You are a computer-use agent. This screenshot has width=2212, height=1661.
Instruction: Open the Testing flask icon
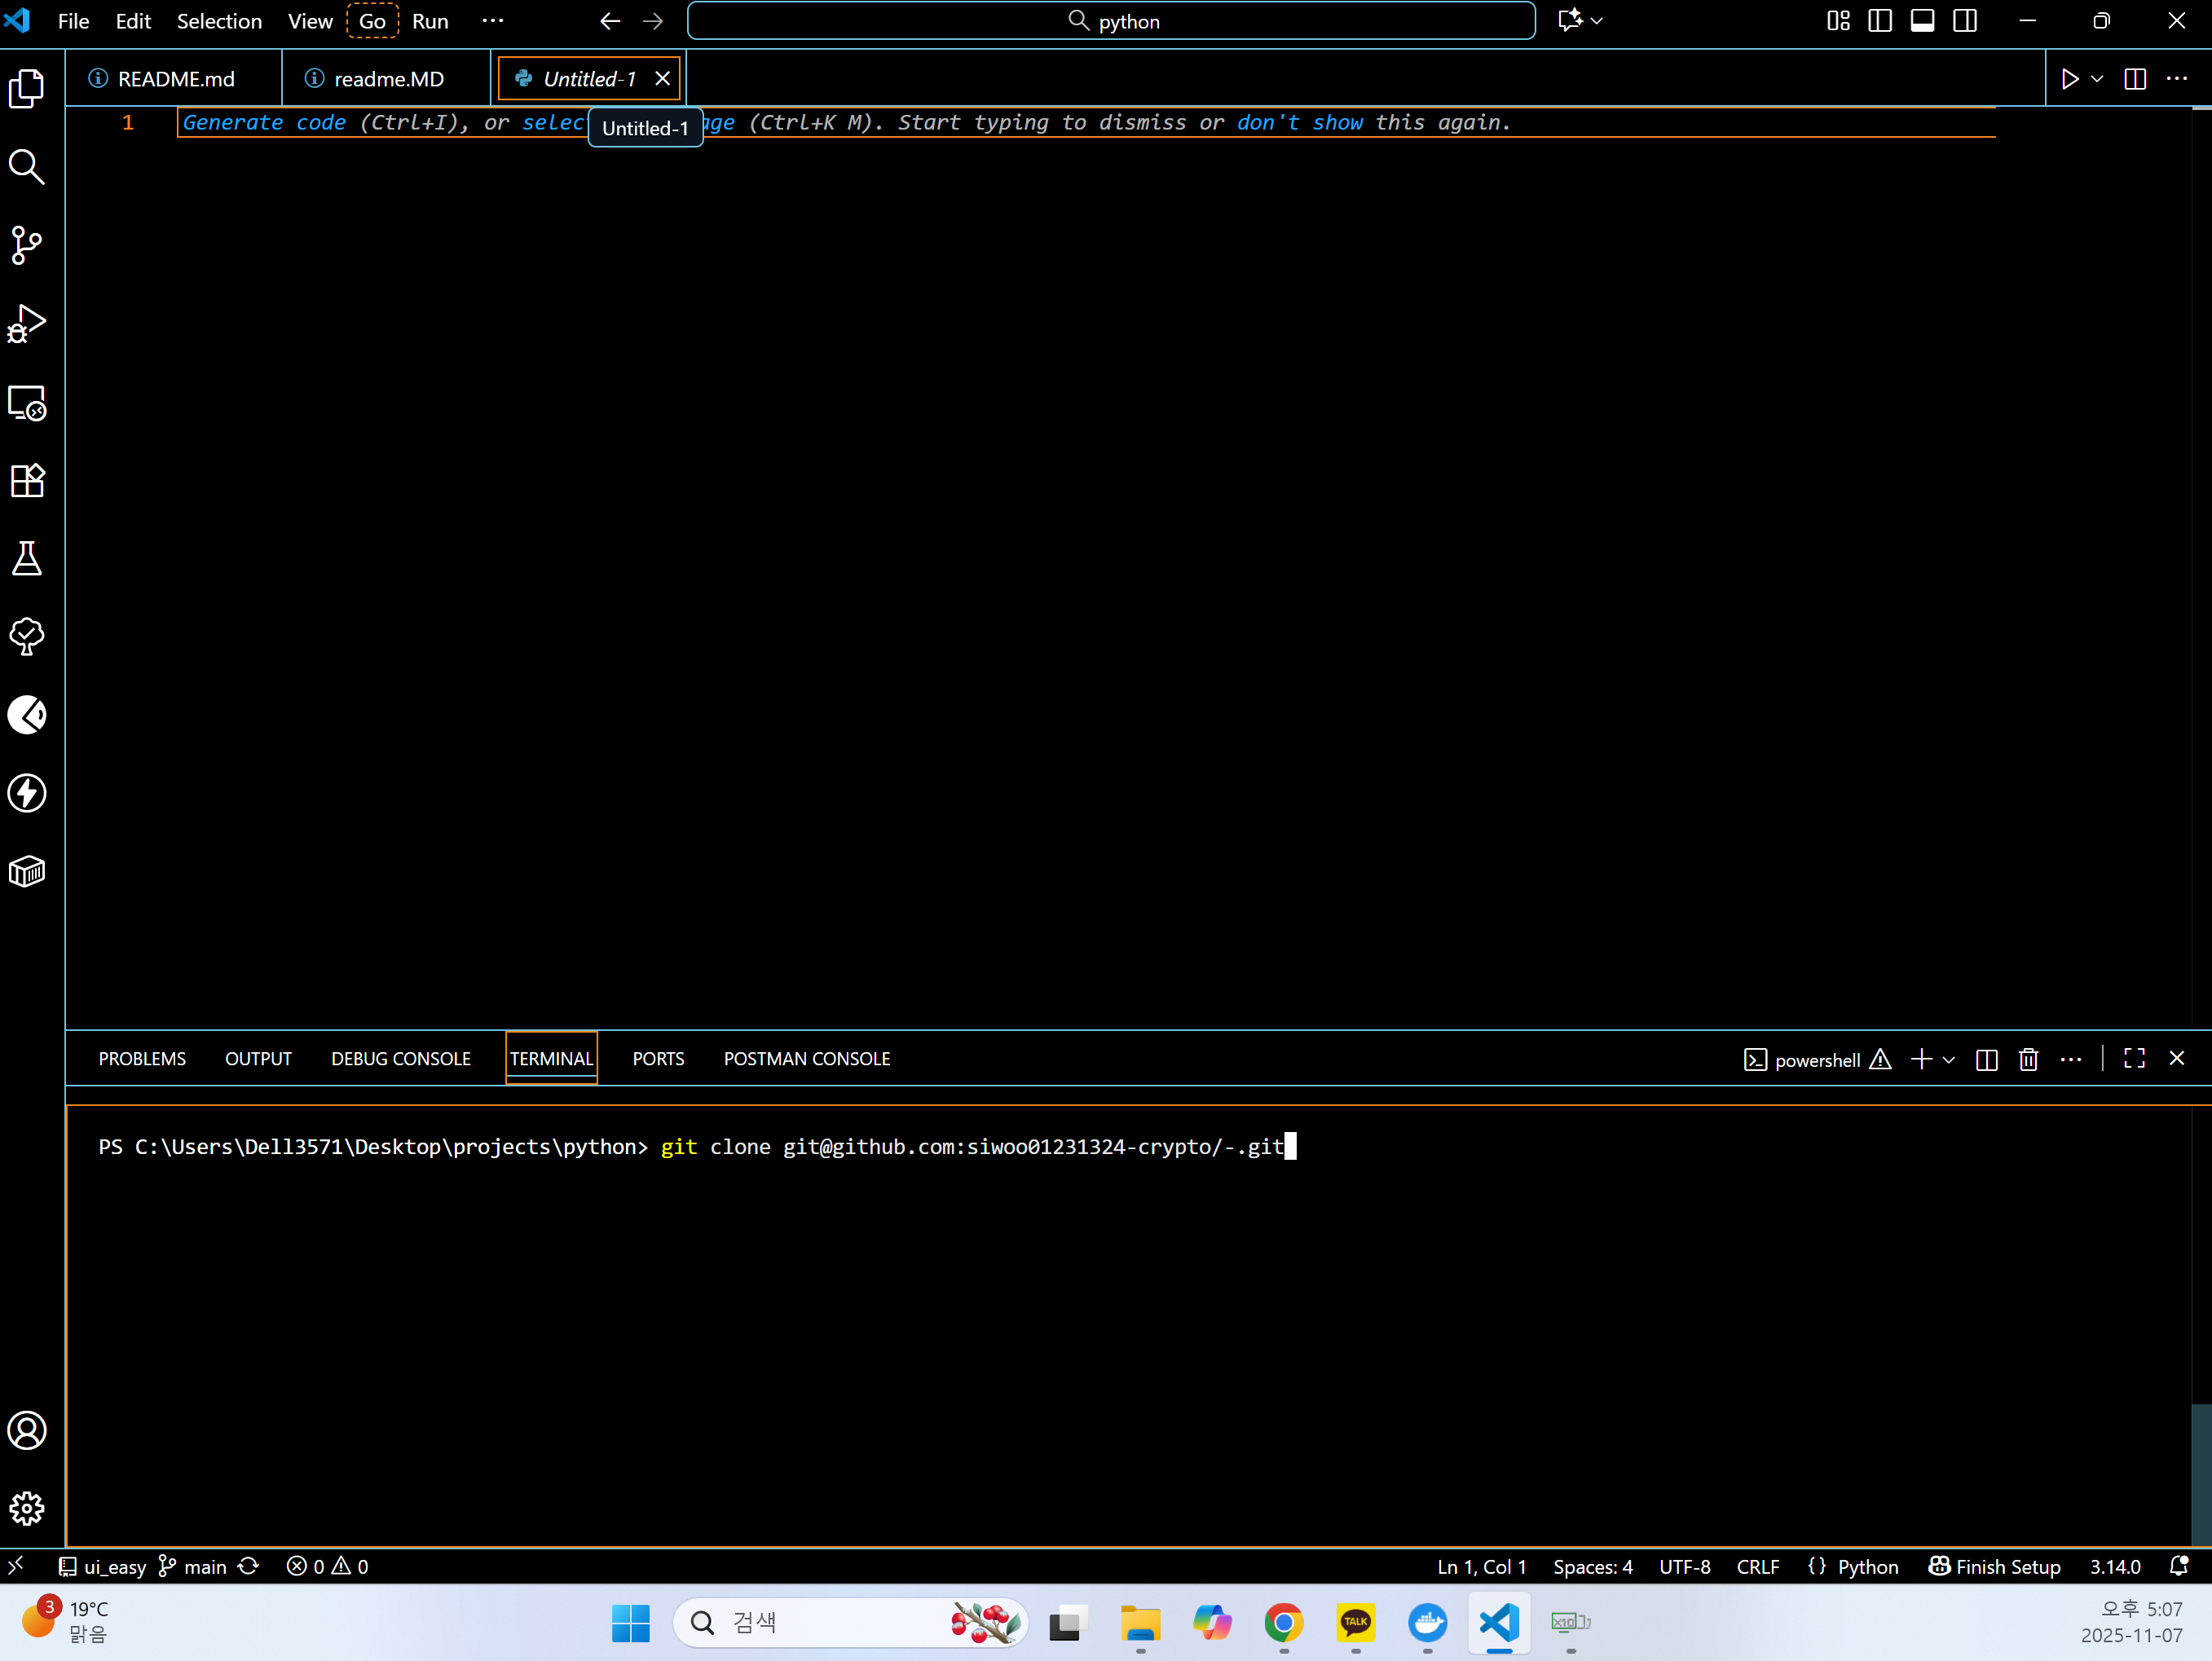click(27, 559)
